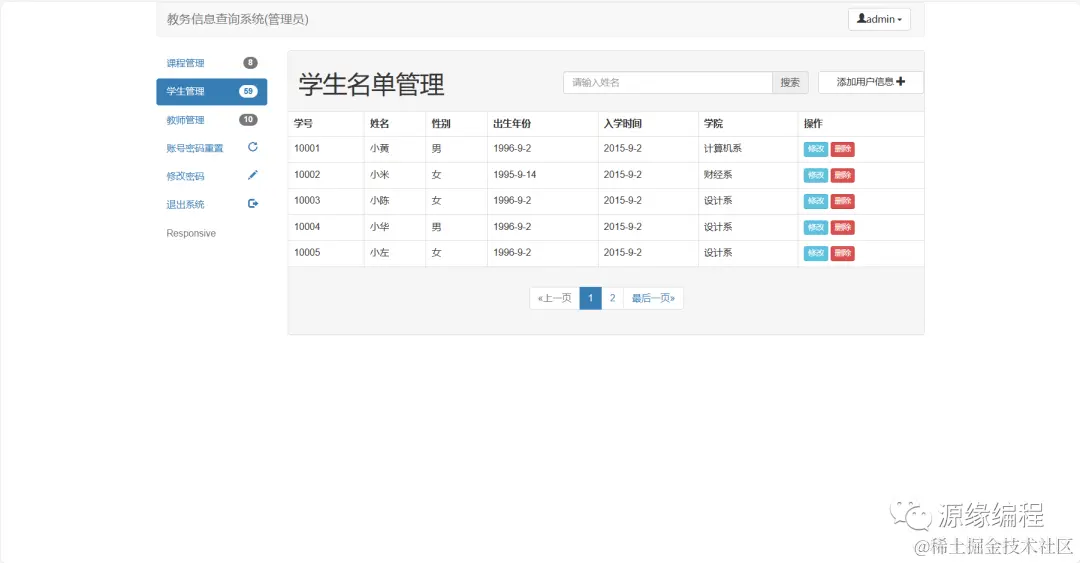Click the red 删除 button for student 10001
The height and width of the screenshot is (563, 1080).
coord(842,149)
